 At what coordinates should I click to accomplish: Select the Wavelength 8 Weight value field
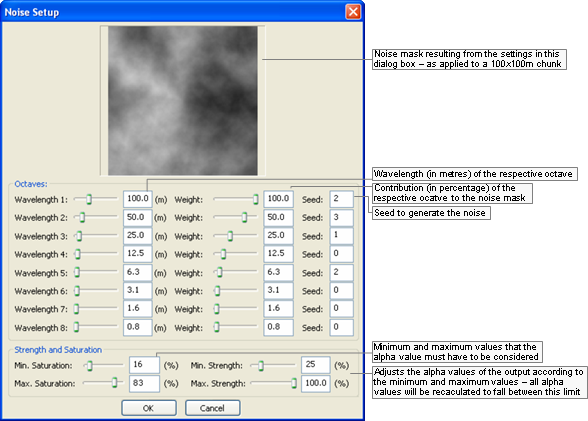click(278, 327)
